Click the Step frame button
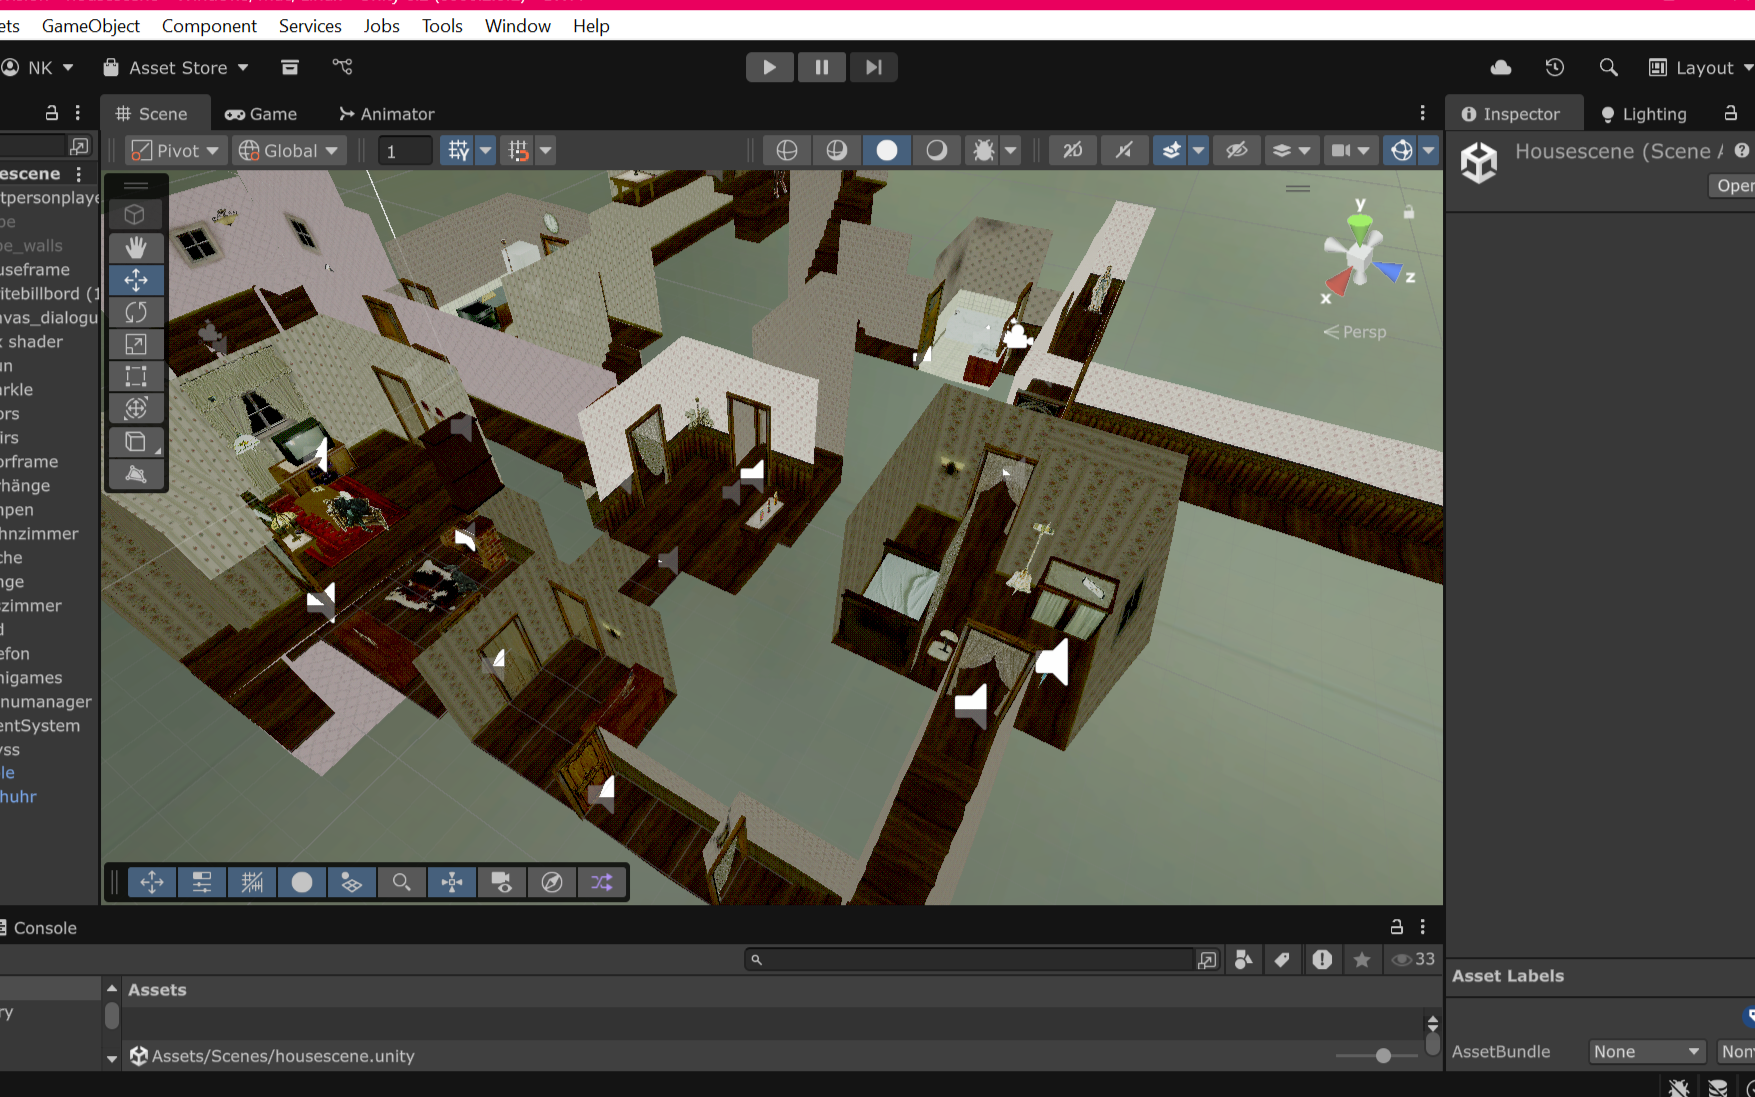Image resolution: width=1755 pixels, height=1097 pixels. click(x=873, y=67)
